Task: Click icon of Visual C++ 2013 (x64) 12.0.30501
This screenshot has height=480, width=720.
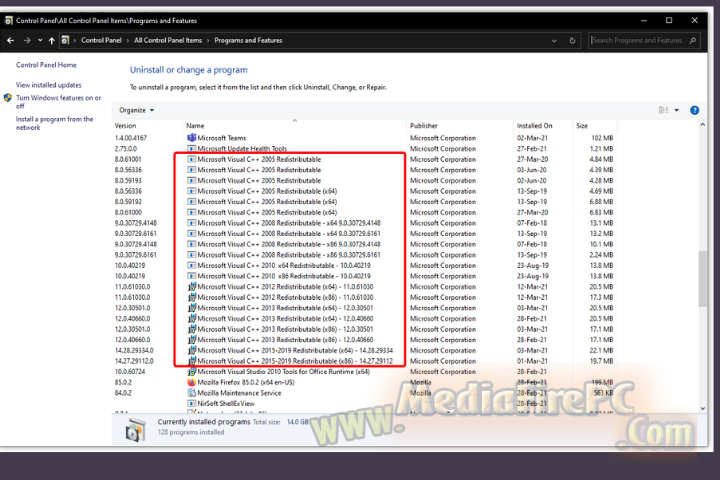Action: (x=191, y=308)
